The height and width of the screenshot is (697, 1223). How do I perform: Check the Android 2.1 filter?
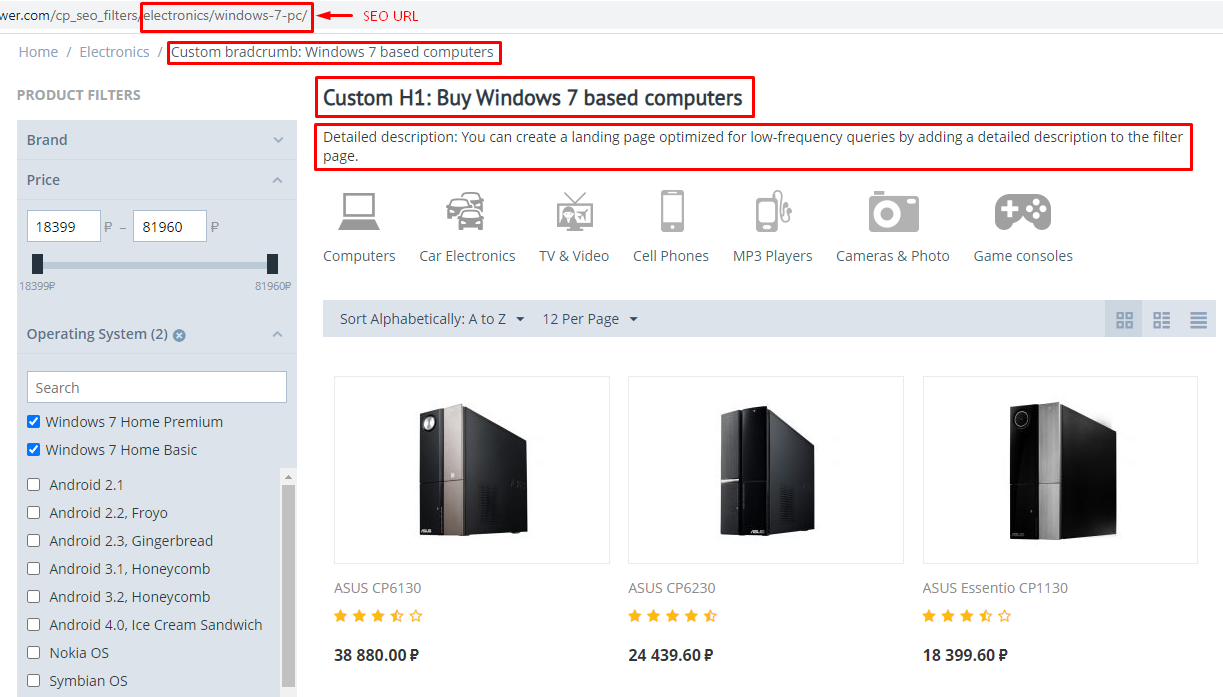click(33, 485)
